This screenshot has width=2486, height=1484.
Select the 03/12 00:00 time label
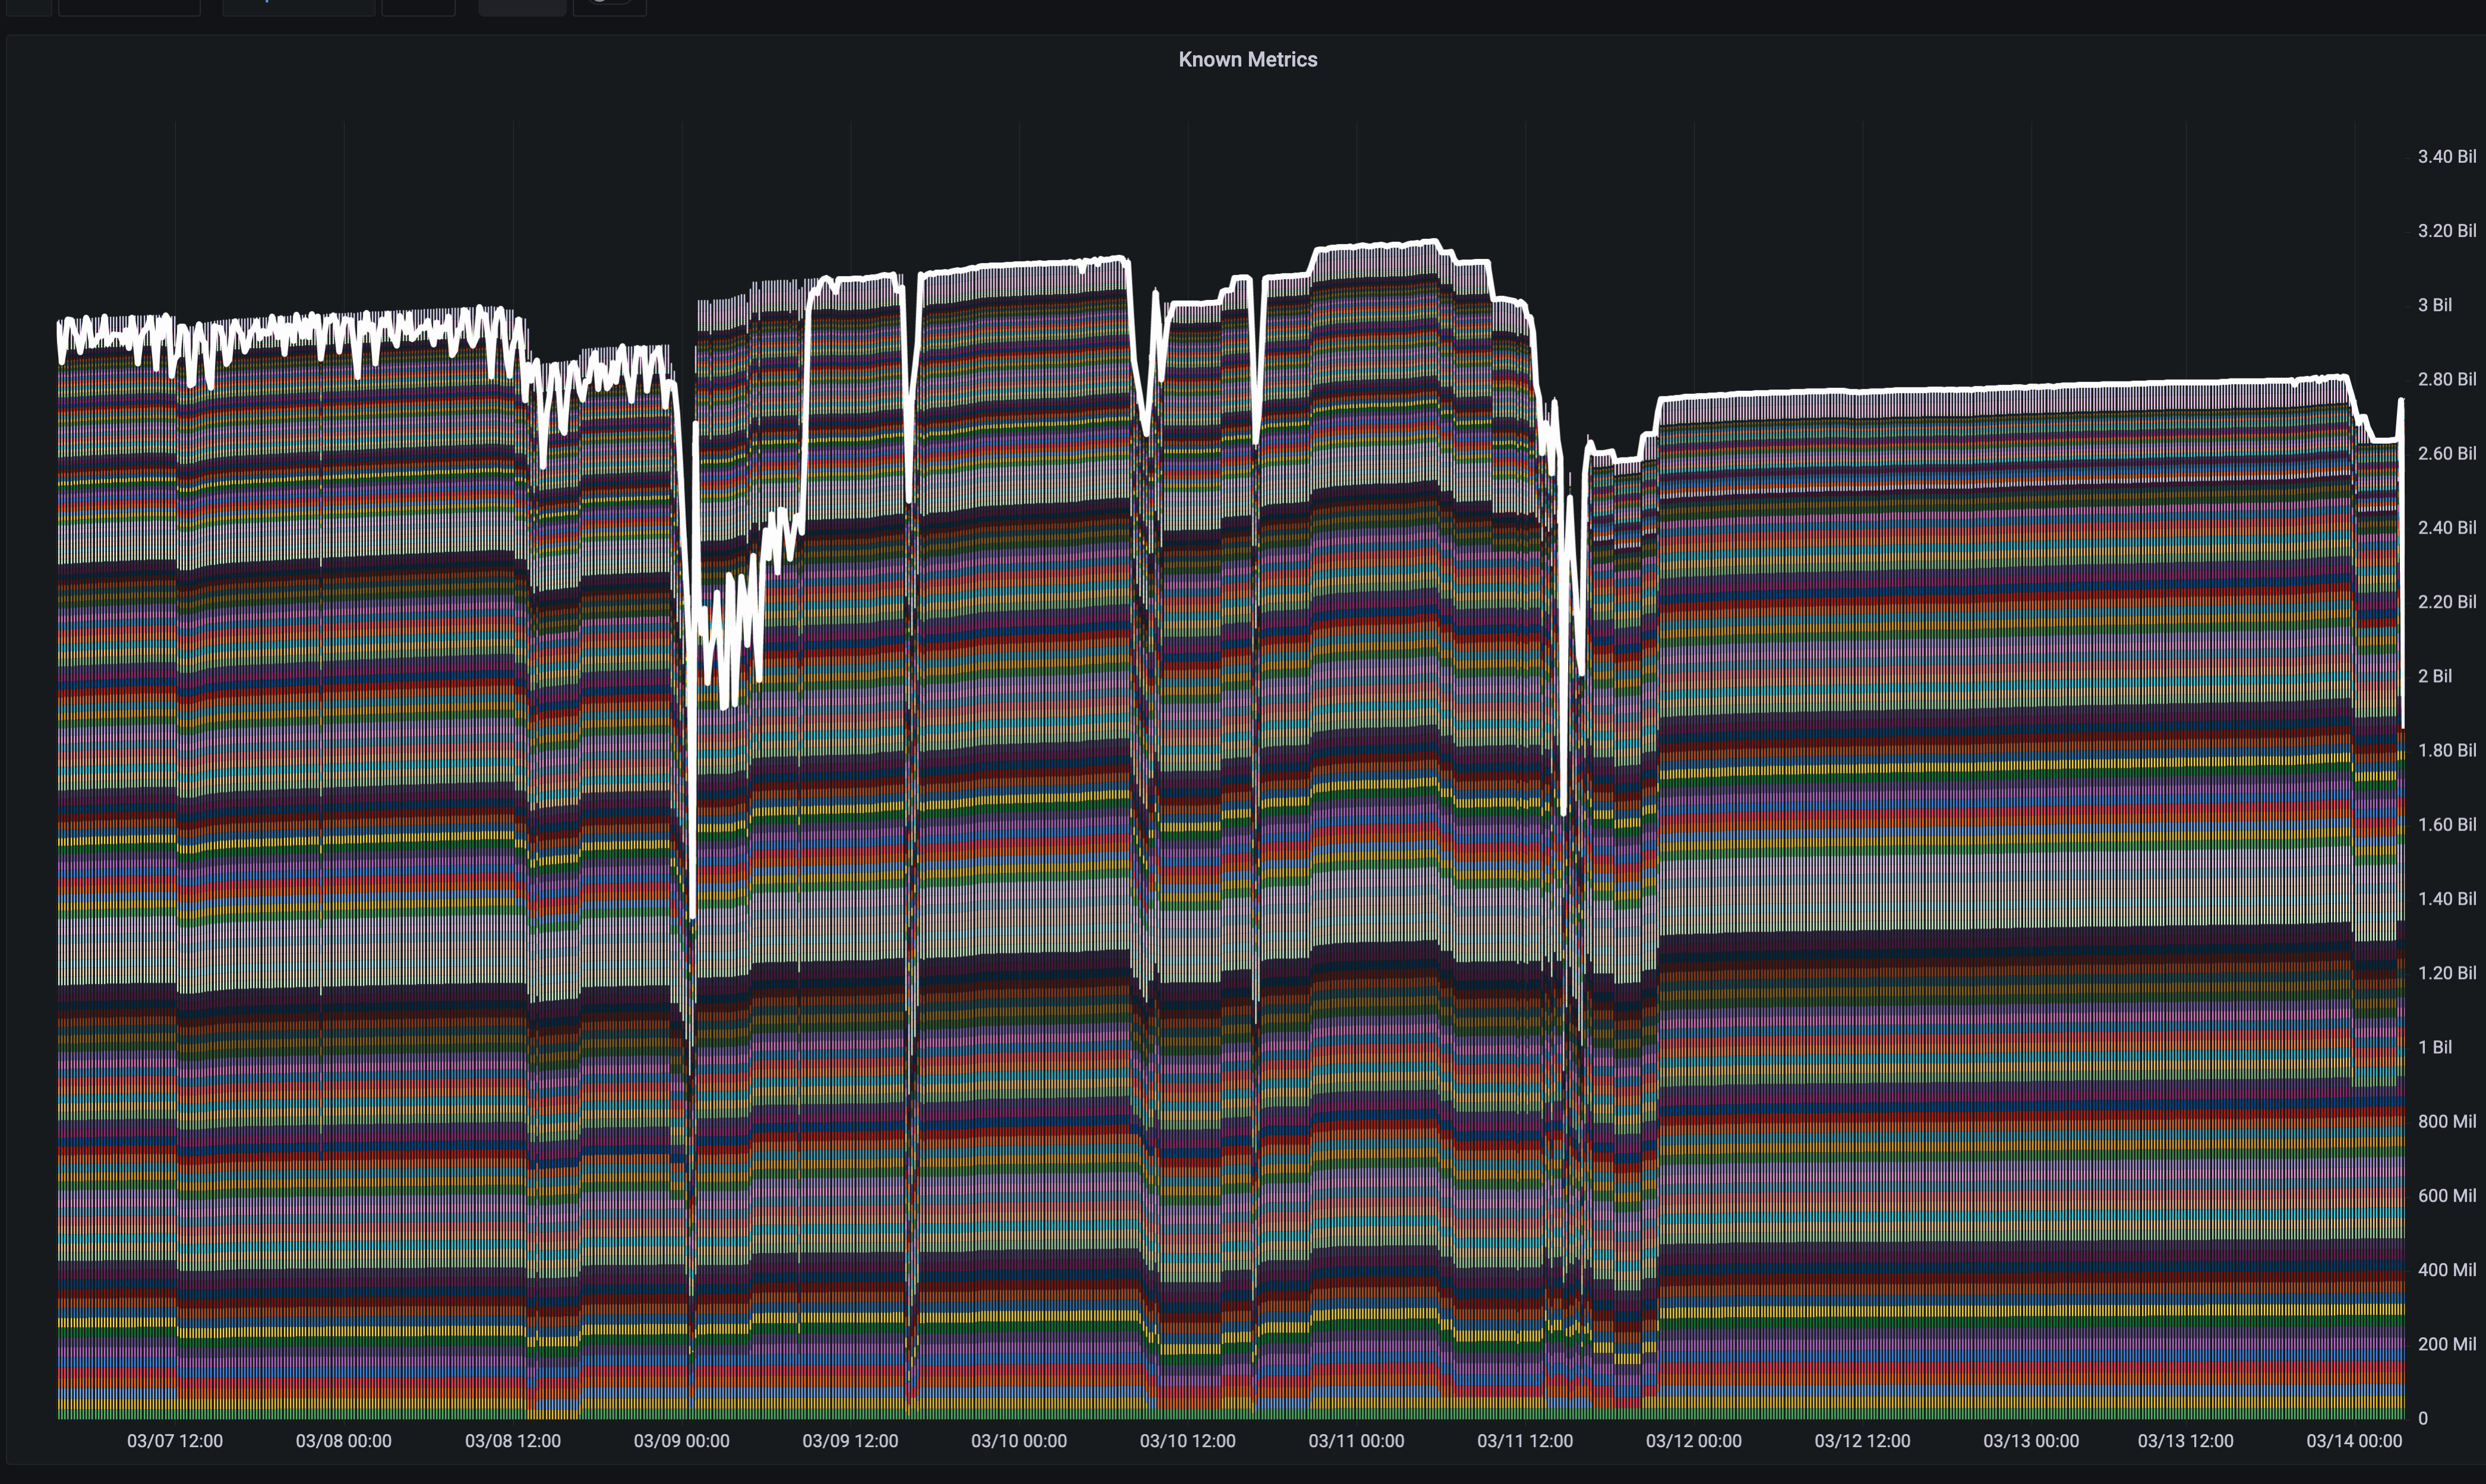1694,1441
